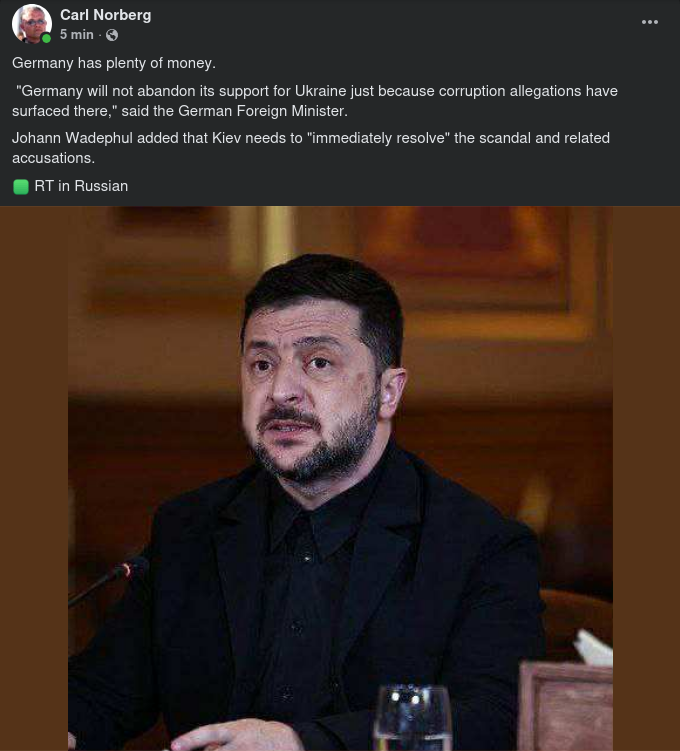Open the Carl Norberg profile name link
Image resolution: width=680 pixels, height=751 pixels.
pos(105,15)
